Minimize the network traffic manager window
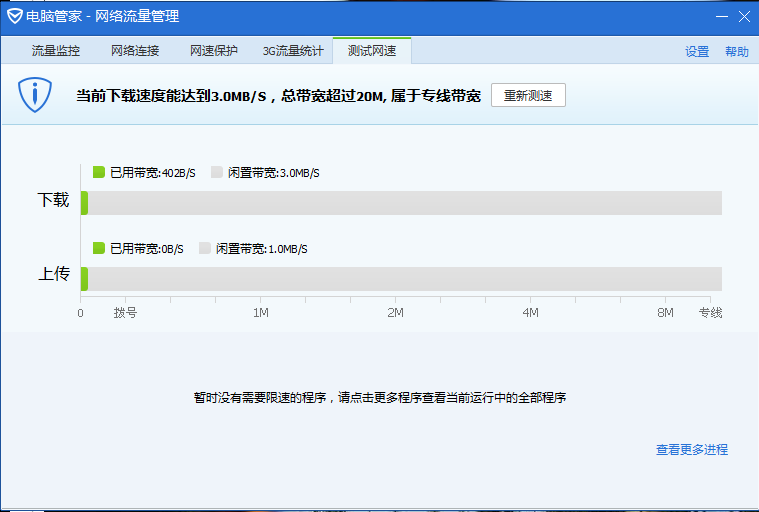This screenshot has width=759, height=512. pos(722,17)
